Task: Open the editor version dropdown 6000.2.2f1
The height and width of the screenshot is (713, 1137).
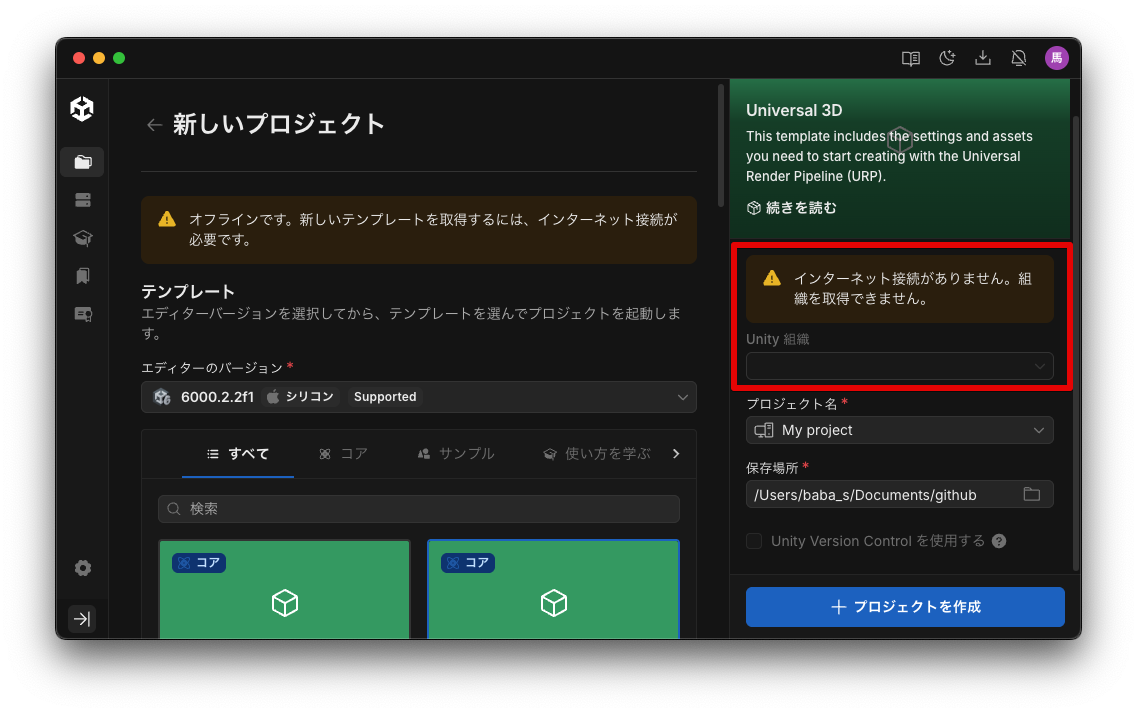Action: point(418,397)
